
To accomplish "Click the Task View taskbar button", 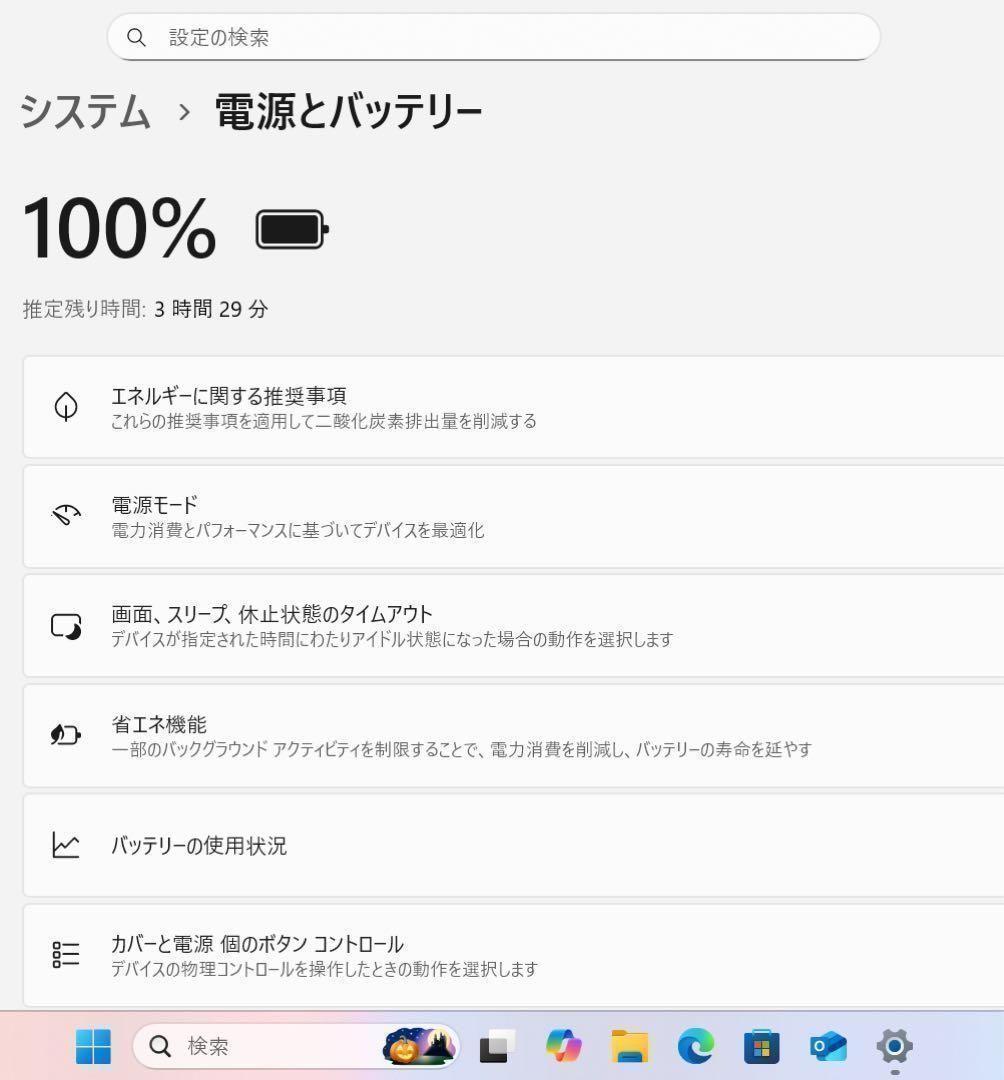I will (x=497, y=1046).
